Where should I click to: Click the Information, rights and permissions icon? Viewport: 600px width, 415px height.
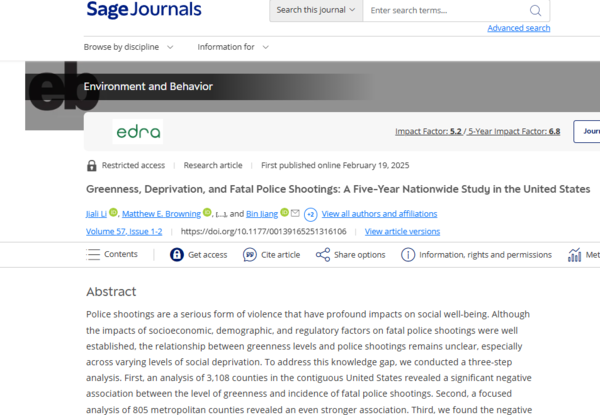(x=408, y=255)
